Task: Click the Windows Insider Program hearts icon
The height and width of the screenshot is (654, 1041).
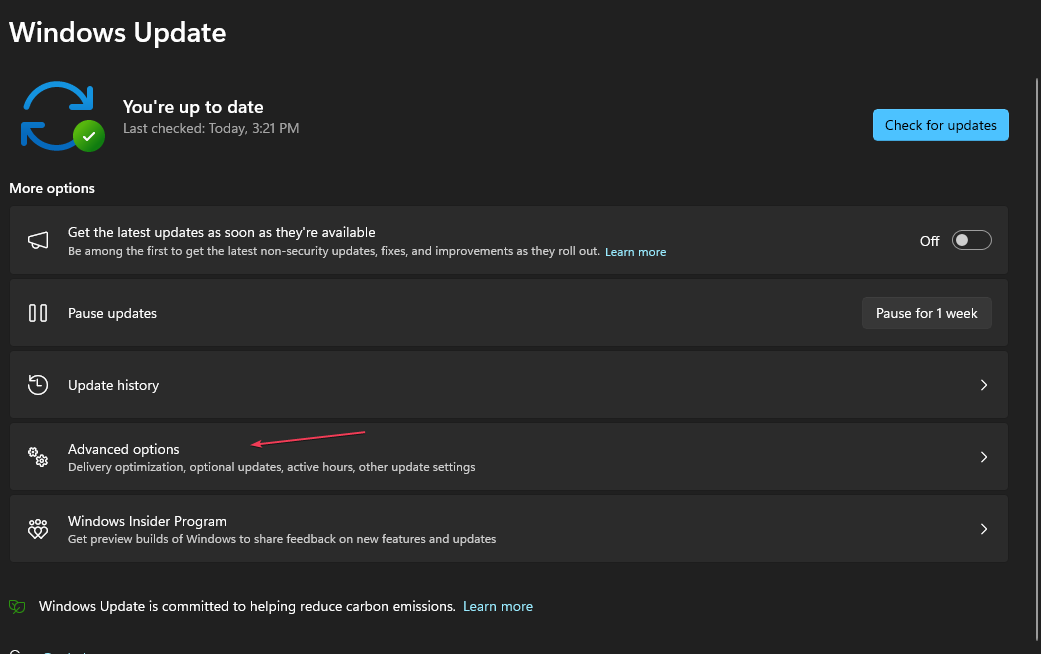Action: coord(38,529)
